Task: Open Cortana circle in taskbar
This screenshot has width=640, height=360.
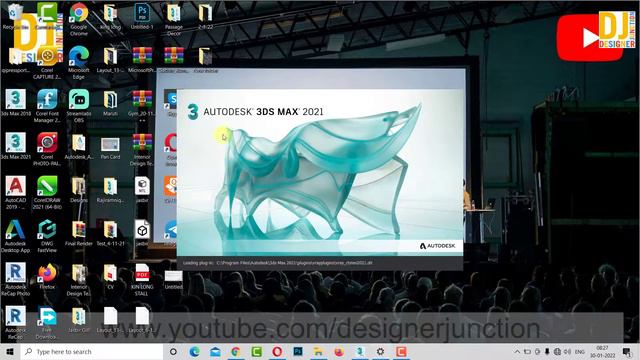Action: [173, 351]
